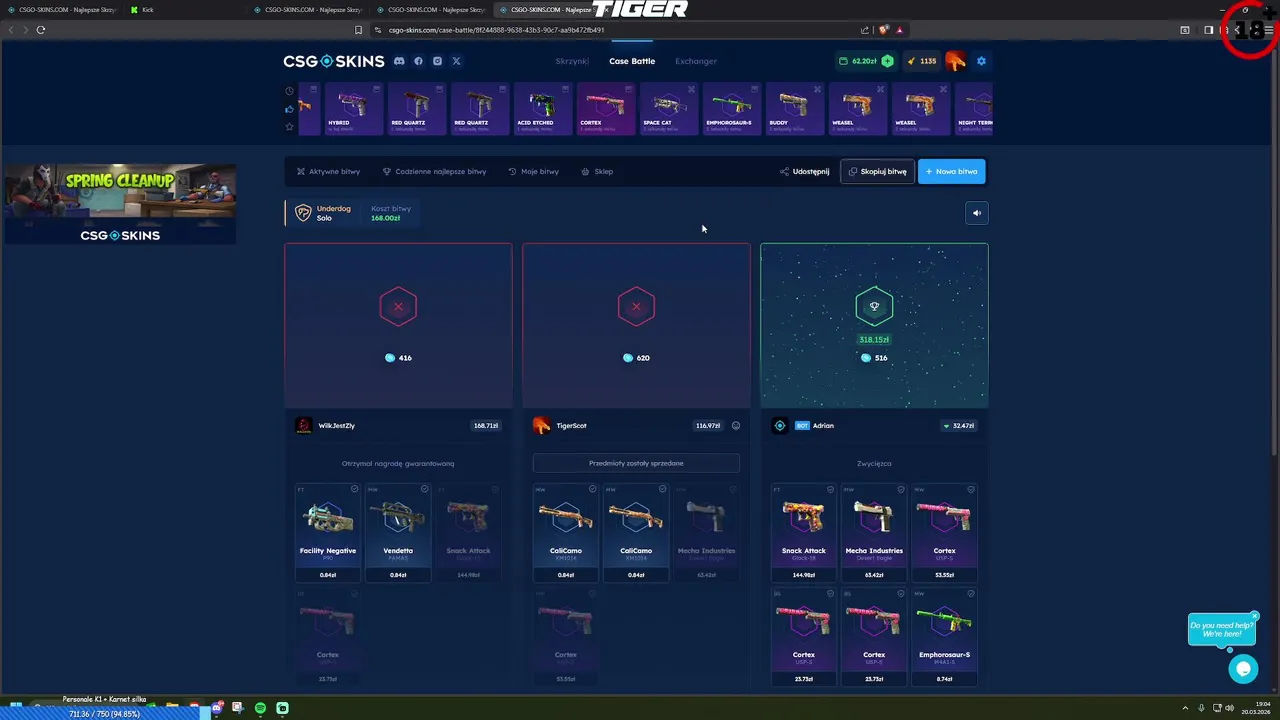Click the Facility Negative item check mark

(x=354, y=489)
